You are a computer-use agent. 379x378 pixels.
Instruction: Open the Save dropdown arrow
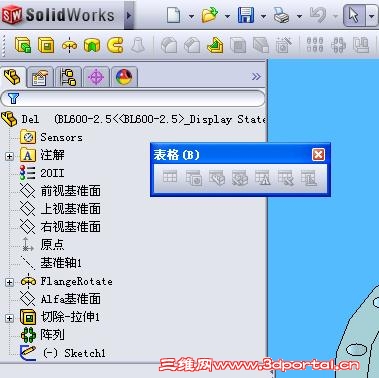[x=263, y=16]
